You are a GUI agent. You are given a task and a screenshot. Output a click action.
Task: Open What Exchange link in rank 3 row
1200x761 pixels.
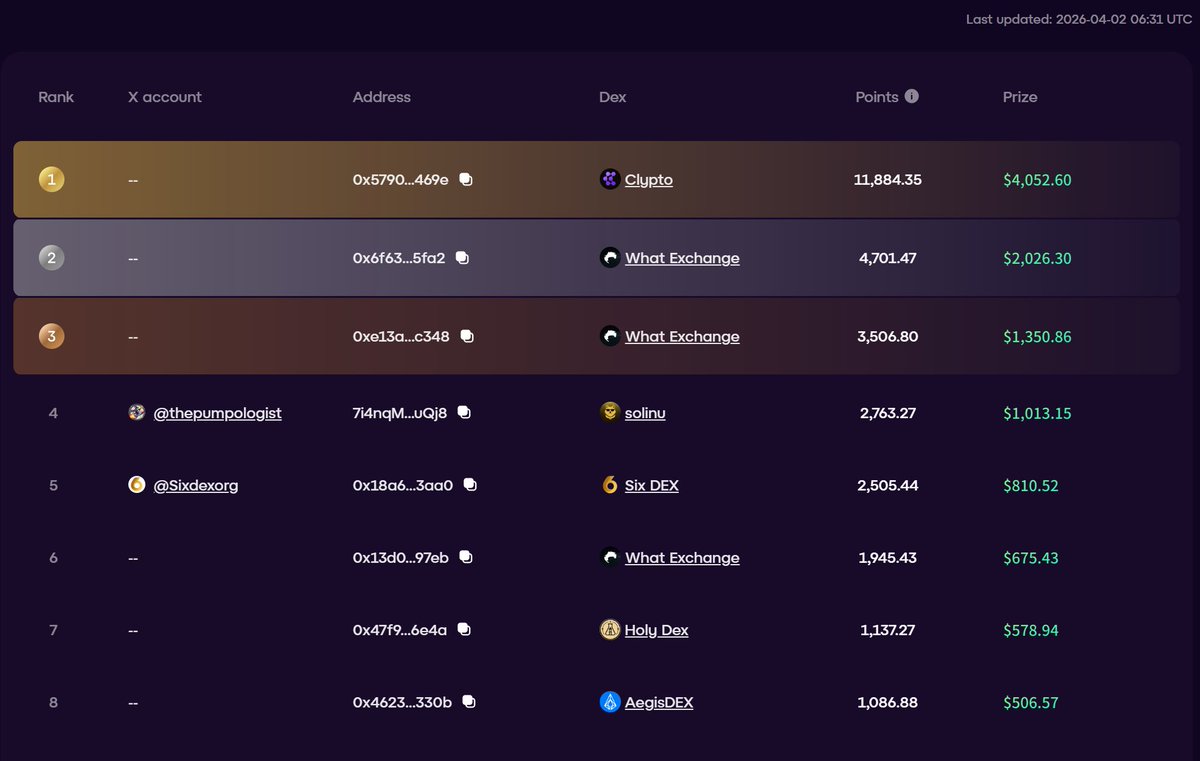click(x=682, y=337)
